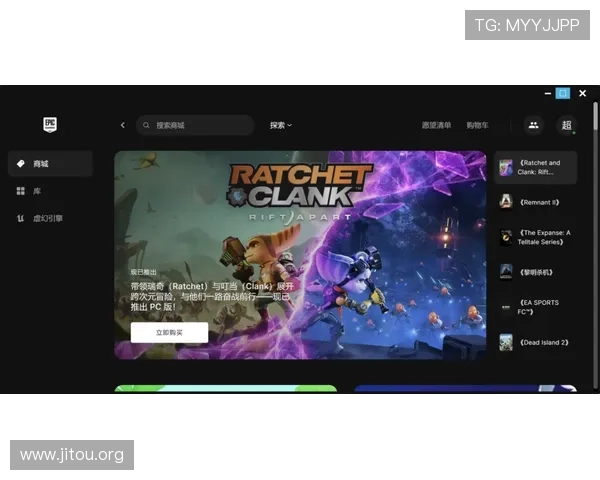Select The Expanse: A Telltale Series entry
Image resolution: width=600 pixels, height=480 pixels.
(536, 237)
